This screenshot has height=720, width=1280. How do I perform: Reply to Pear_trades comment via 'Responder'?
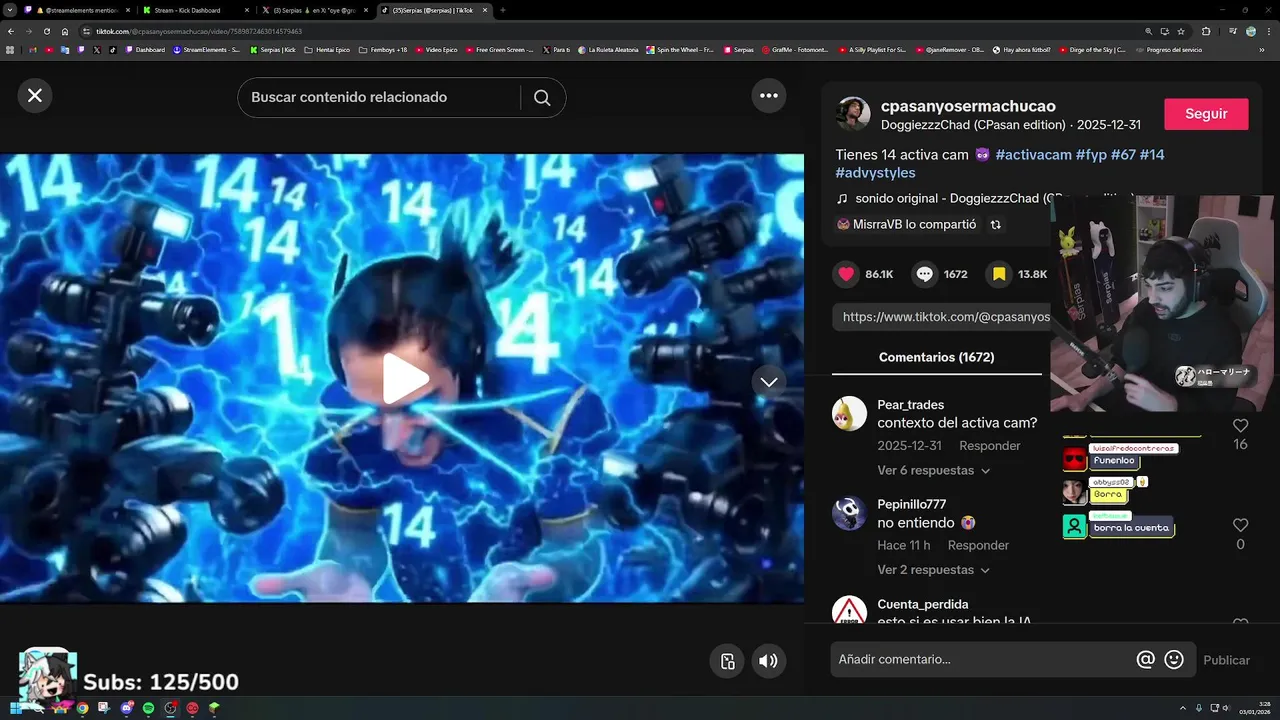pyautogui.click(x=990, y=446)
